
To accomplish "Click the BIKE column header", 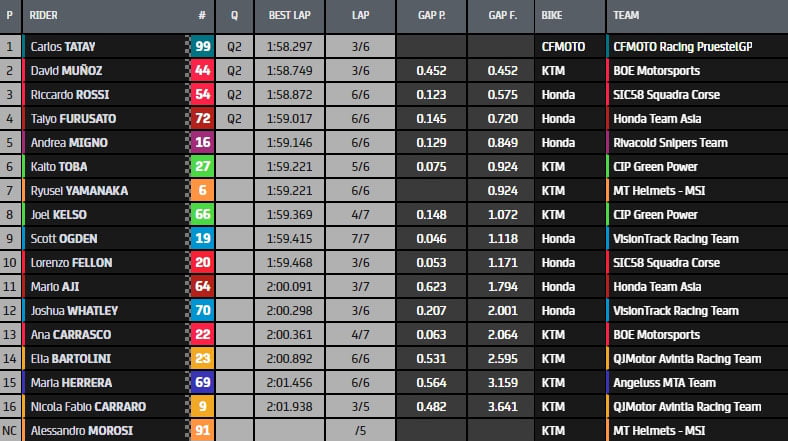I will coord(551,17).
